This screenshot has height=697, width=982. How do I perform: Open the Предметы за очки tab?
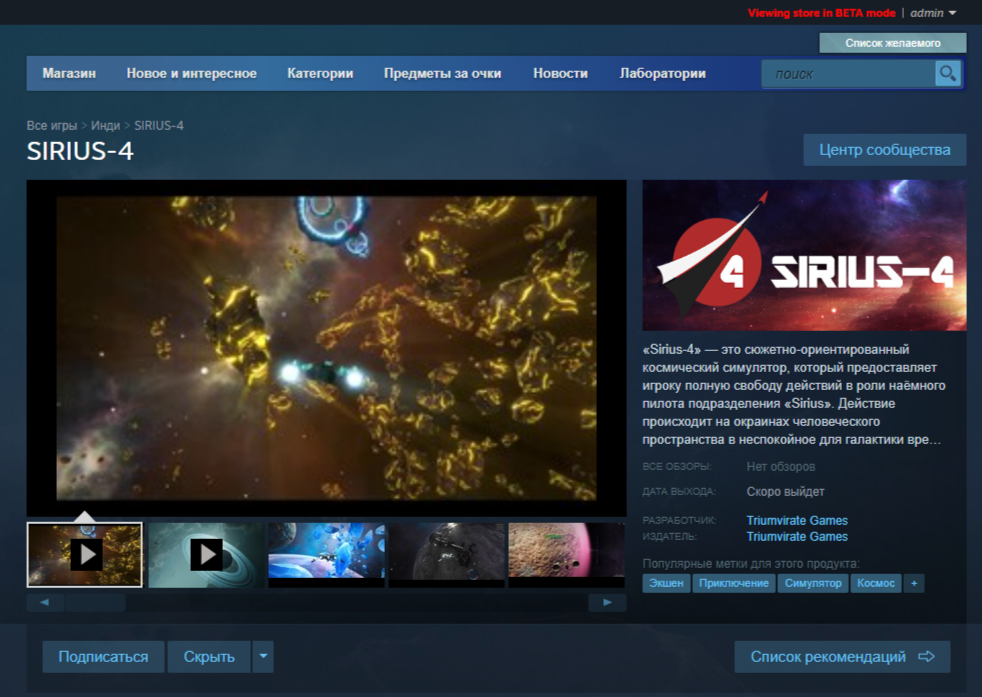point(442,73)
